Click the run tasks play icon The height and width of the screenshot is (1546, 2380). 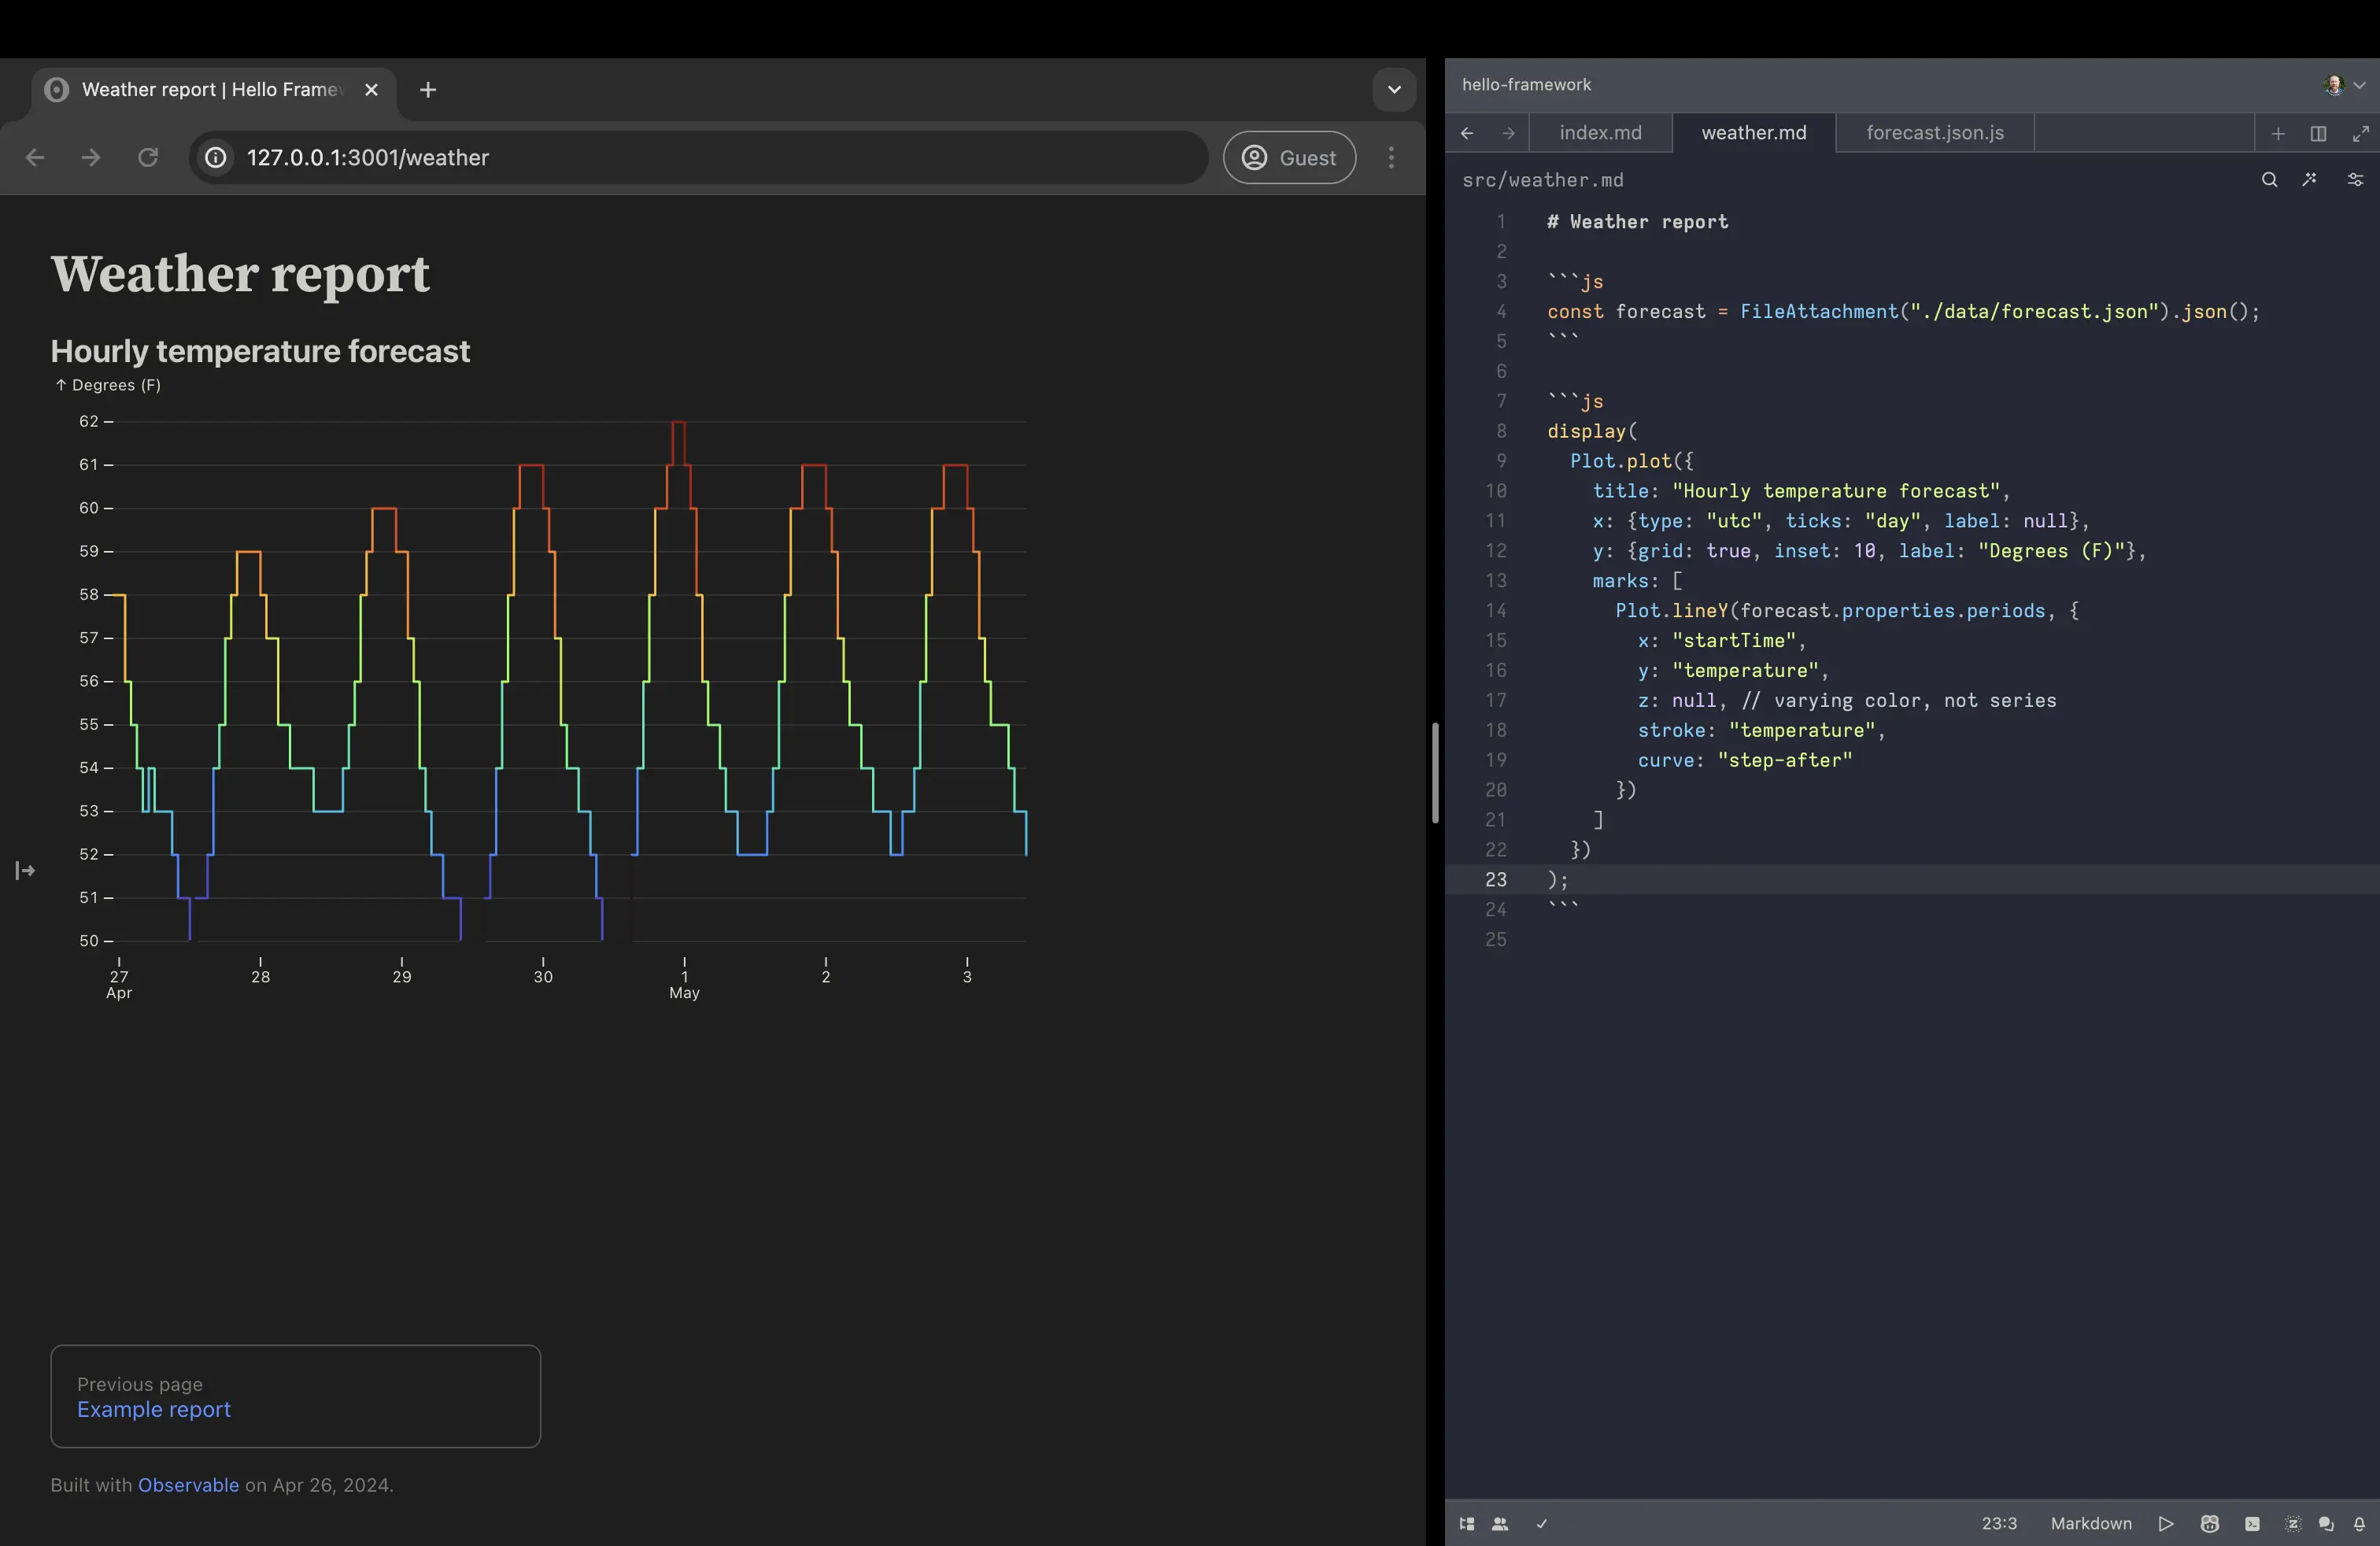coord(2166,1524)
